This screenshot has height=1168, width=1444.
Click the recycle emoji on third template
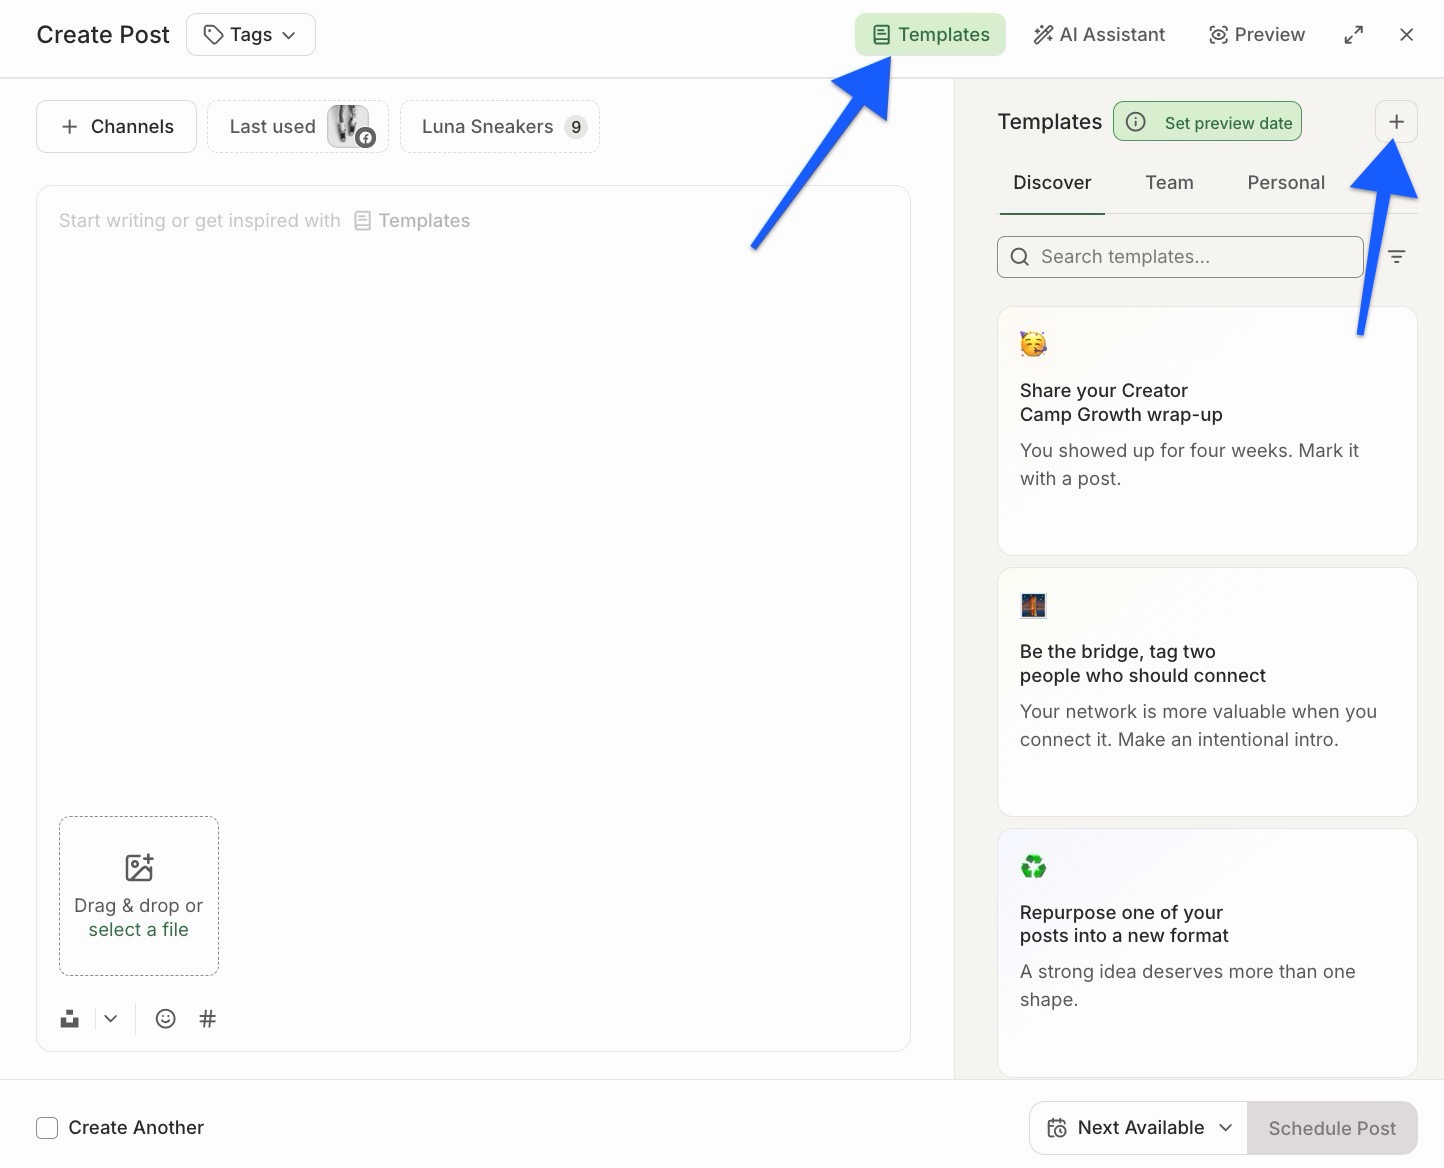(x=1033, y=866)
